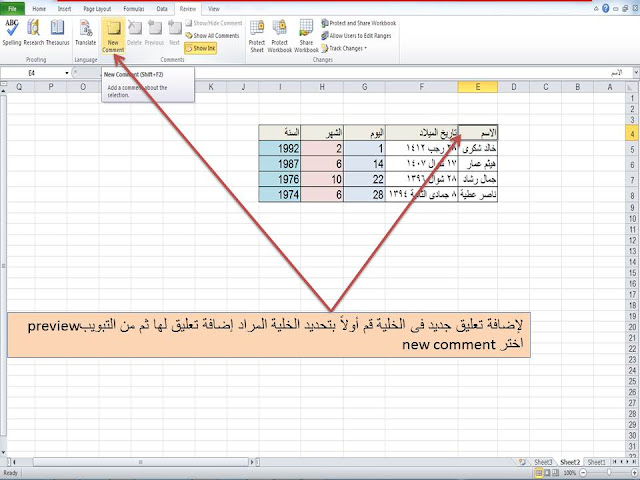Click the Translate icon
Image resolution: width=640 pixels, height=480 pixels.
[86, 33]
